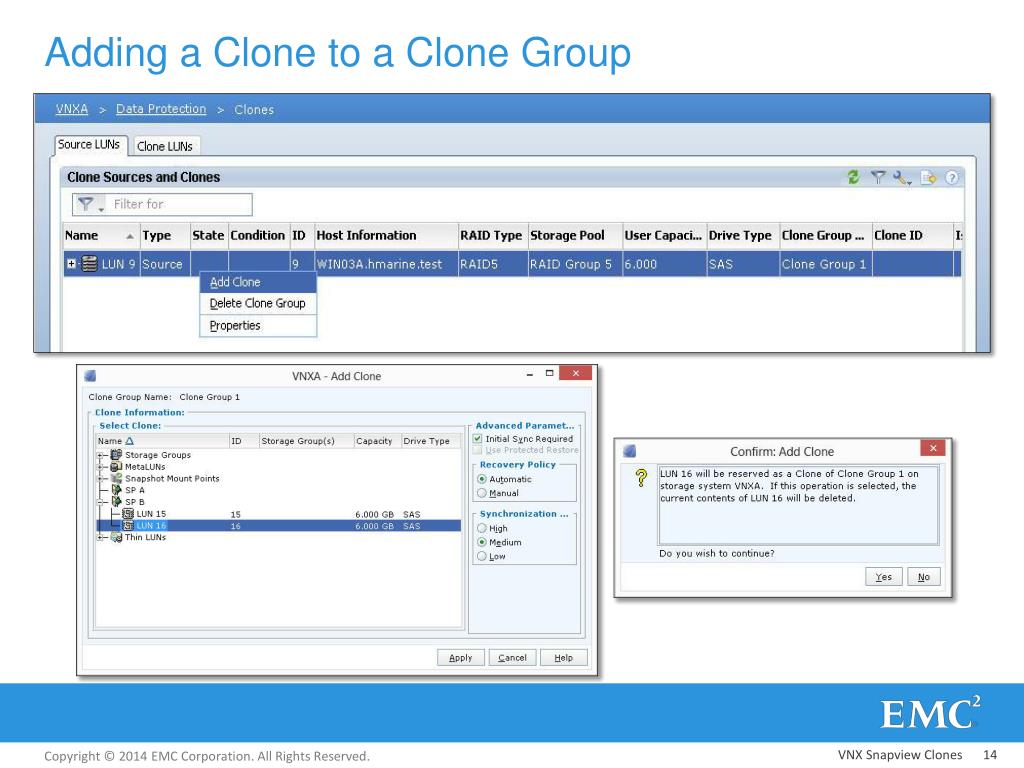Image resolution: width=1024 pixels, height=768 pixels.
Task: Toggle the Initial Sync Required checkbox
Action: point(477,439)
